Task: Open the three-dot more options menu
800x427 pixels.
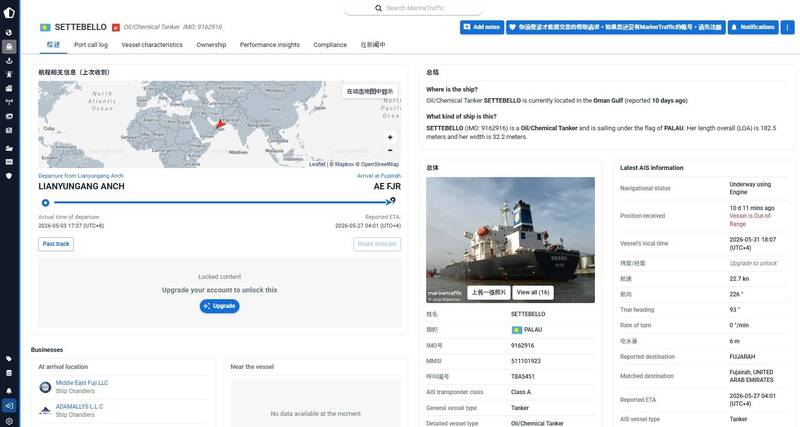Action: pyautogui.click(x=787, y=27)
